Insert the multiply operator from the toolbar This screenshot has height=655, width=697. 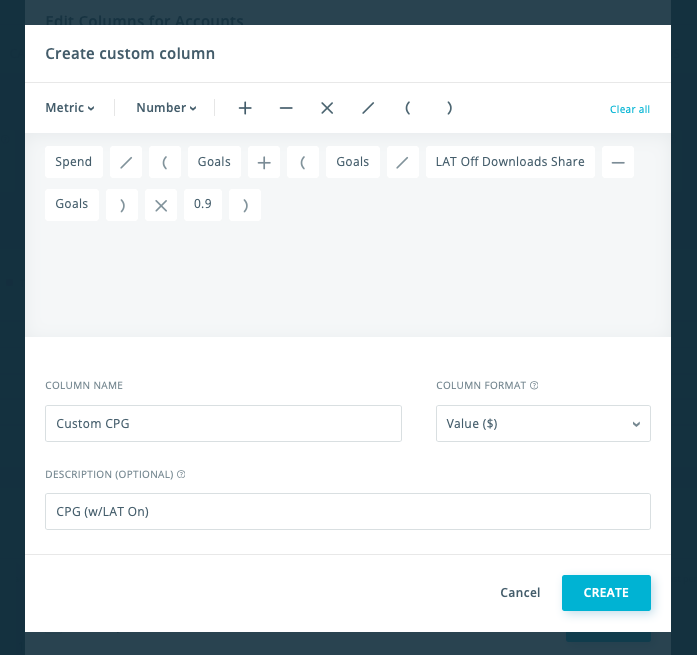327,108
